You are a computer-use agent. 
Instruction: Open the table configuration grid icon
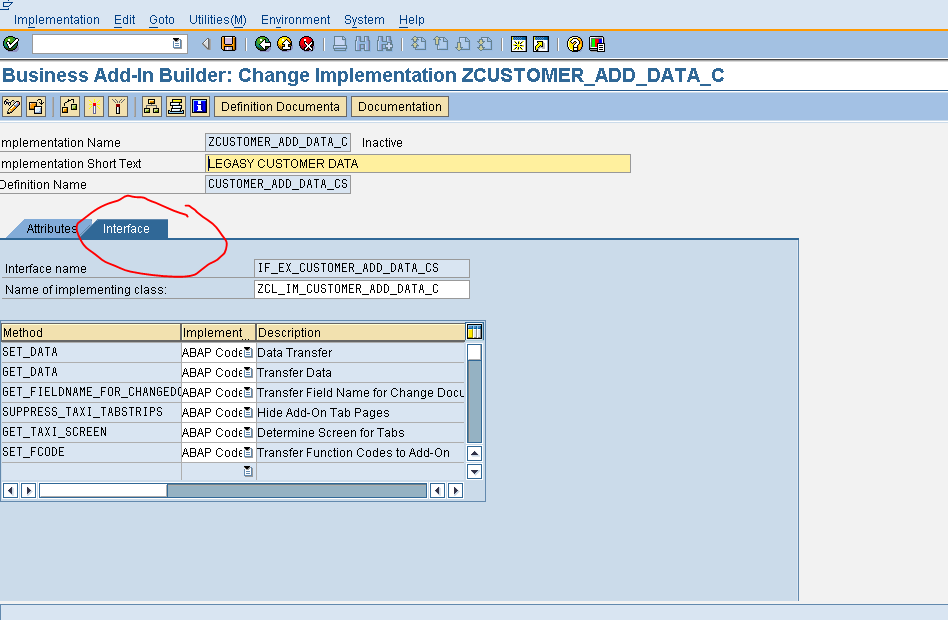pos(474,330)
